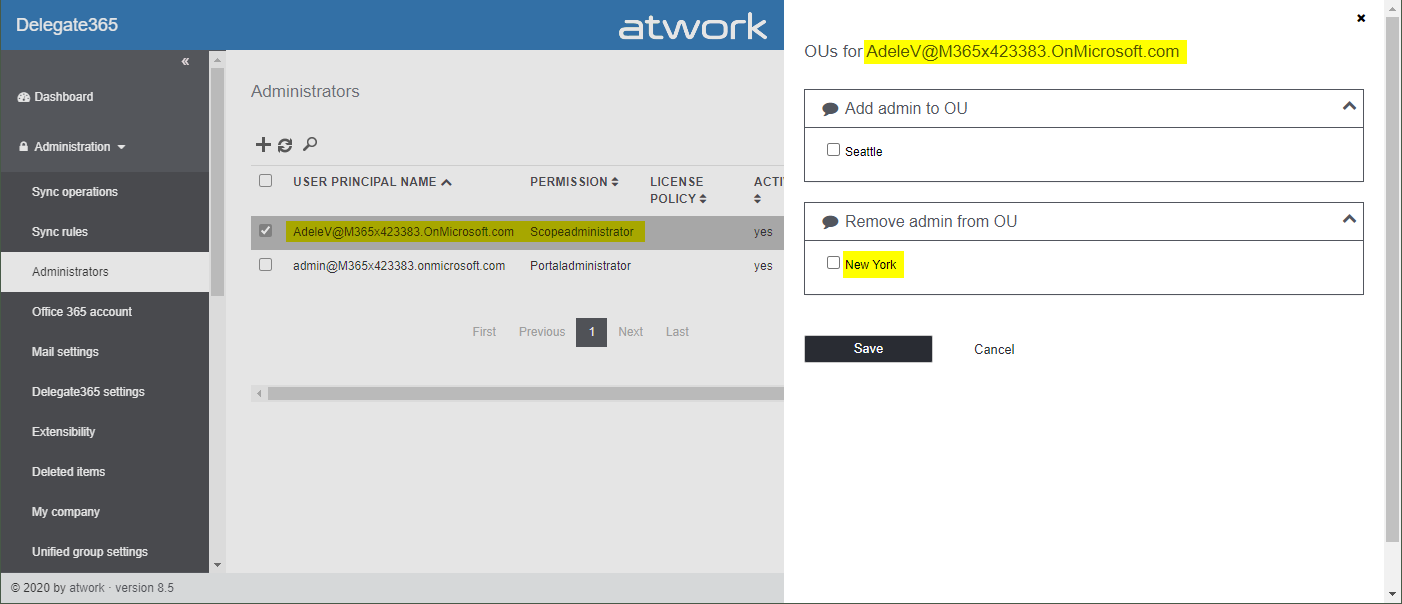Go to Last page
Screen dimensions: 1402x604
677,332
